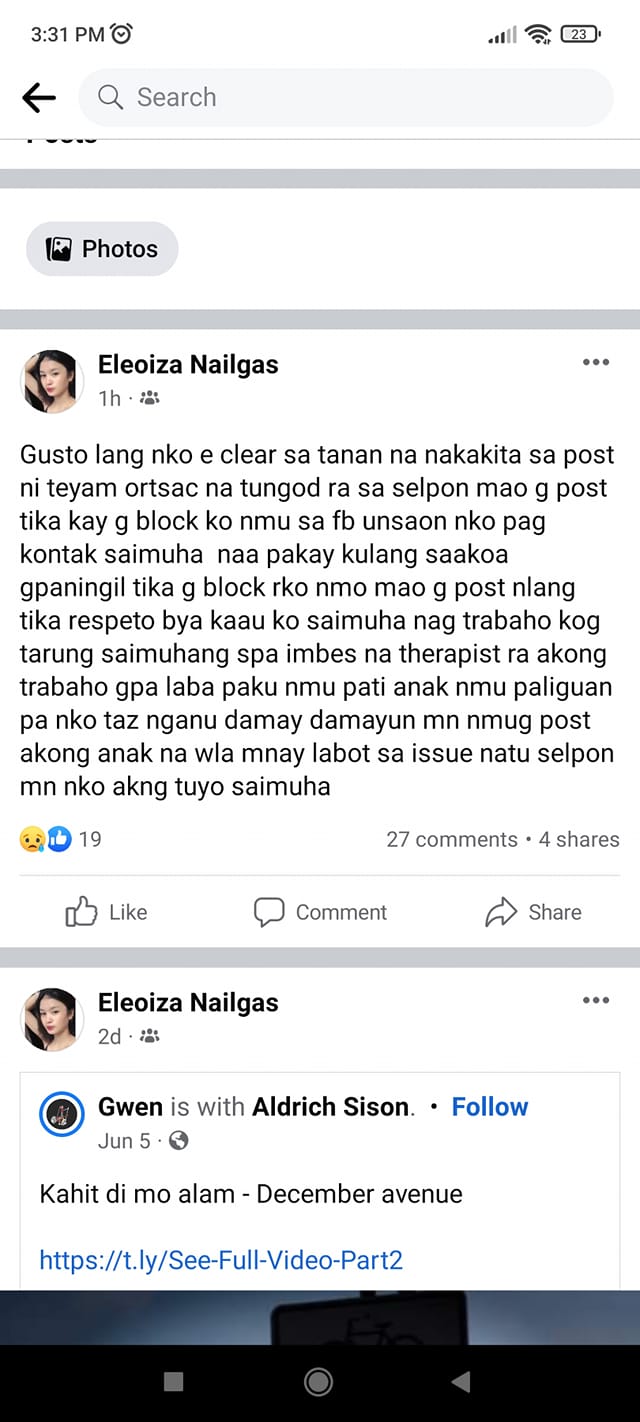Tap the Share arrow icon
Viewport: 640px width, 1422px height.
pos(500,912)
